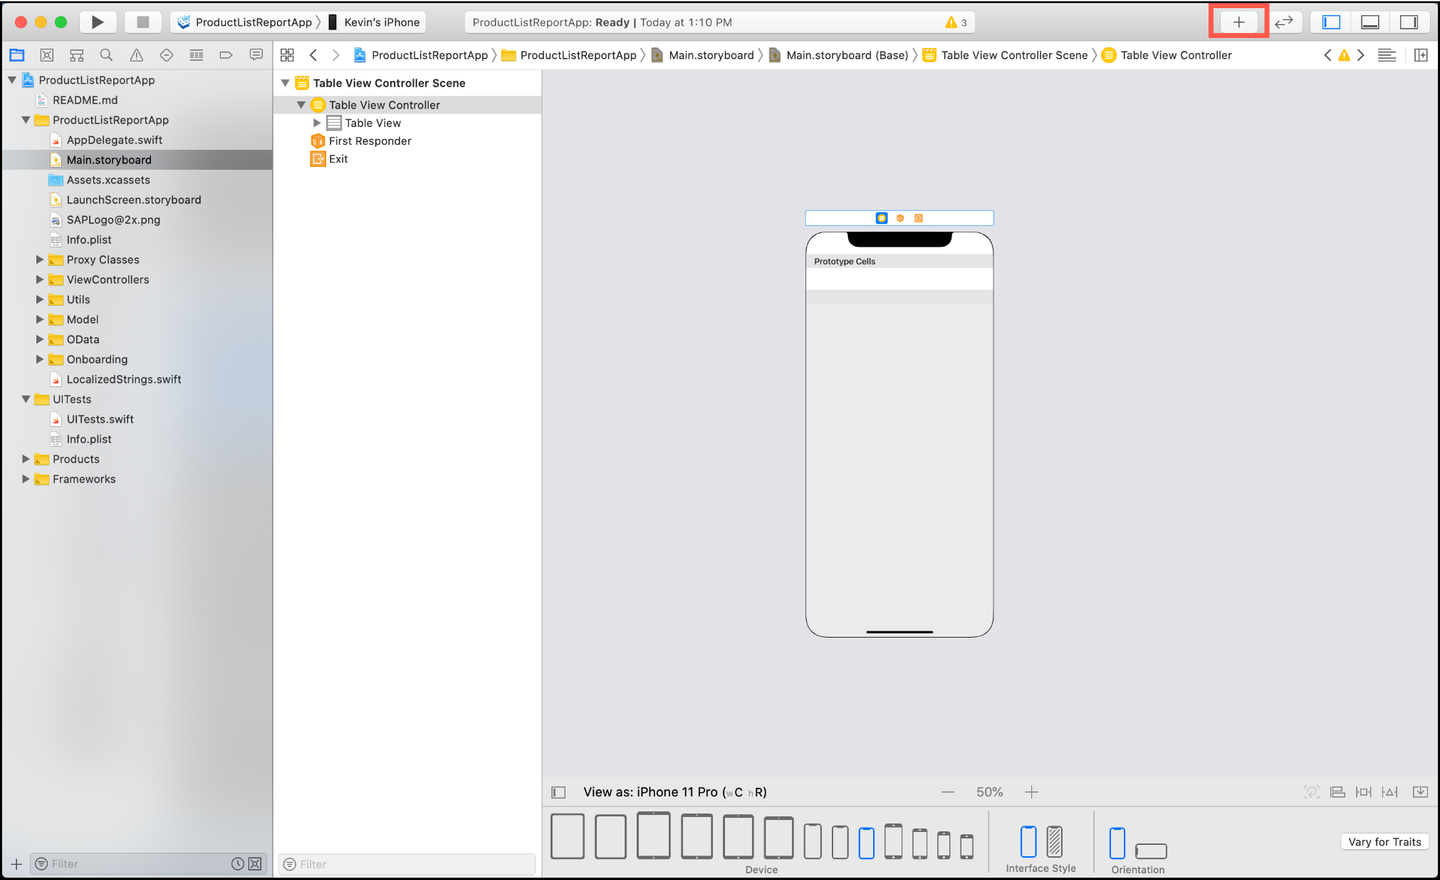Open the report navigator speech bubble tab
The width and height of the screenshot is (1440, 880).
[x=256, y=55]
